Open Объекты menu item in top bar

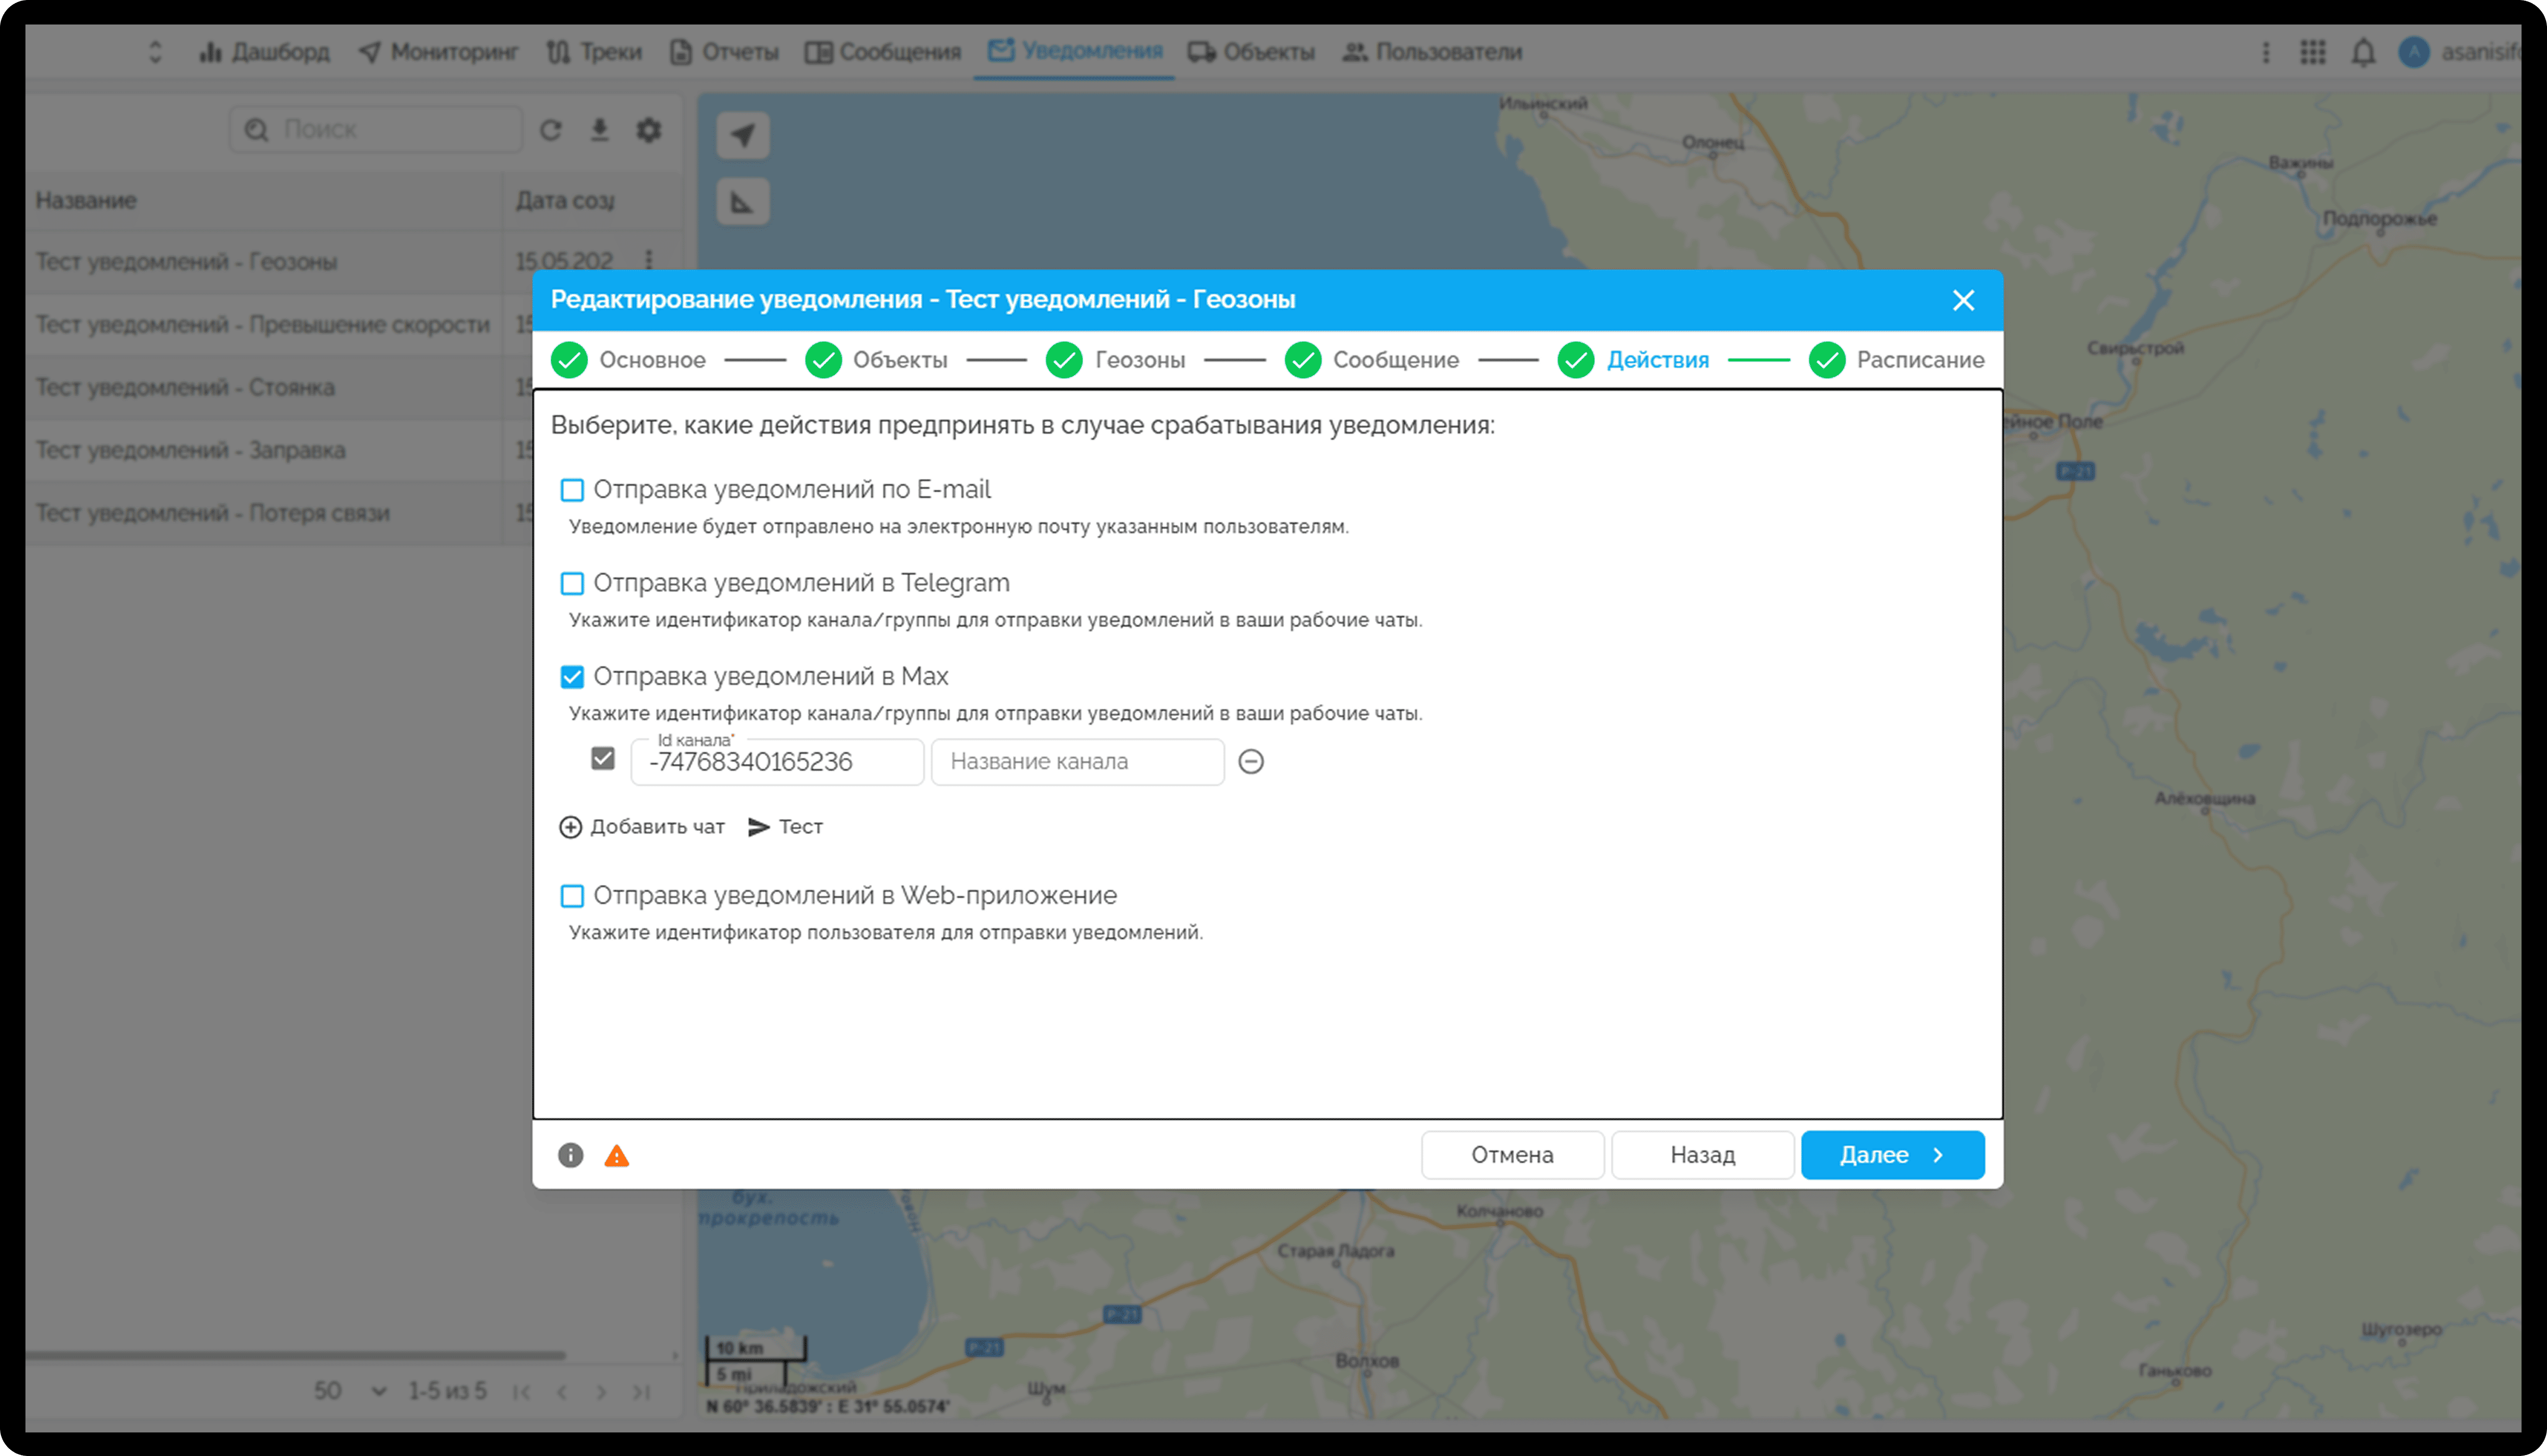(x=1251, y=52)
